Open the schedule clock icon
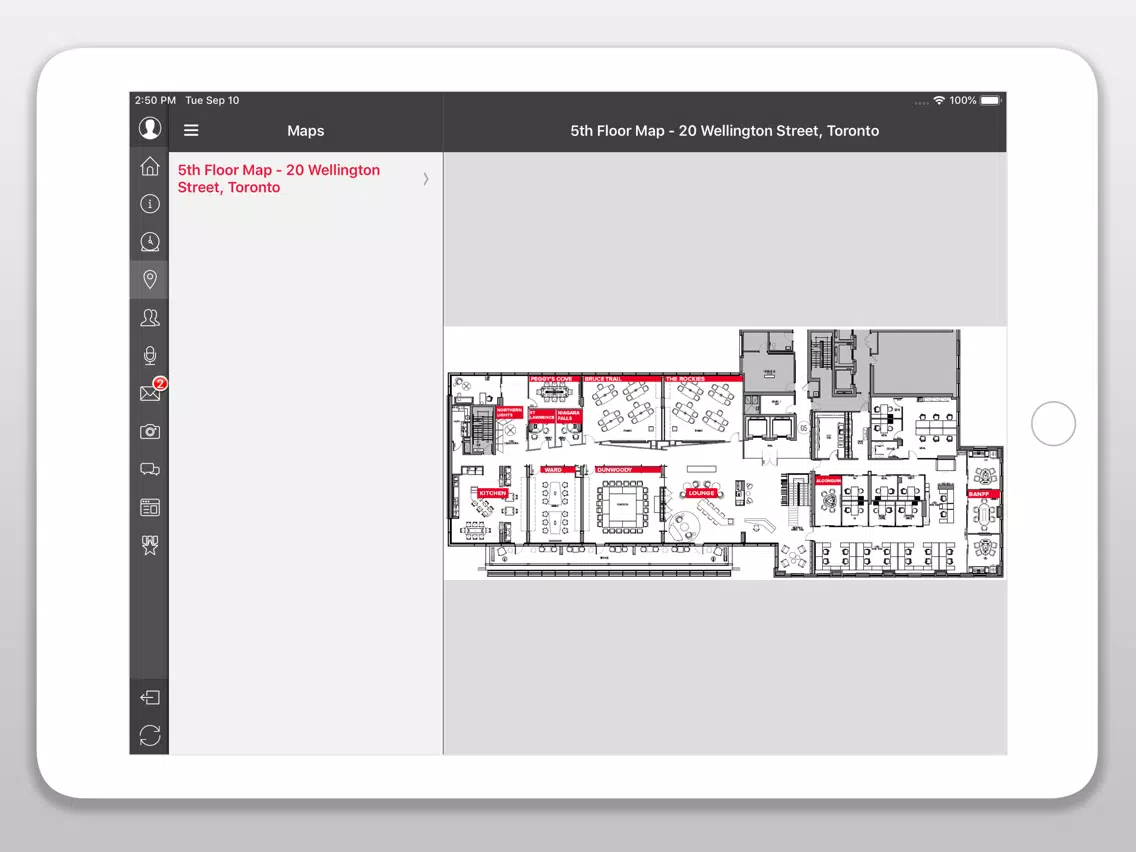Screen dimensions: 1136x852 coord(150,242)
